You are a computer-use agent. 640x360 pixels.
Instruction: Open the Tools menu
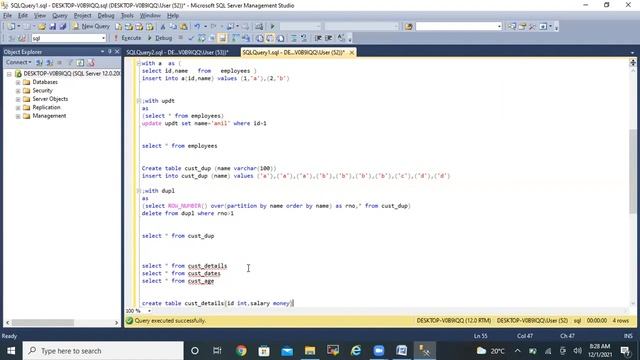(x=127, y=16)
